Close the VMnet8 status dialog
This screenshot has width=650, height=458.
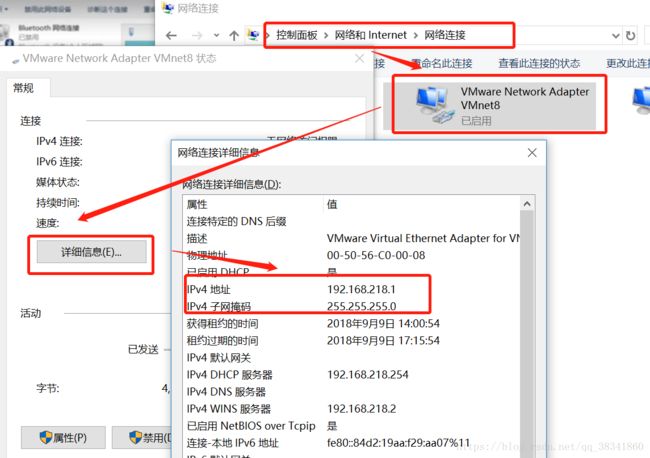359,58
